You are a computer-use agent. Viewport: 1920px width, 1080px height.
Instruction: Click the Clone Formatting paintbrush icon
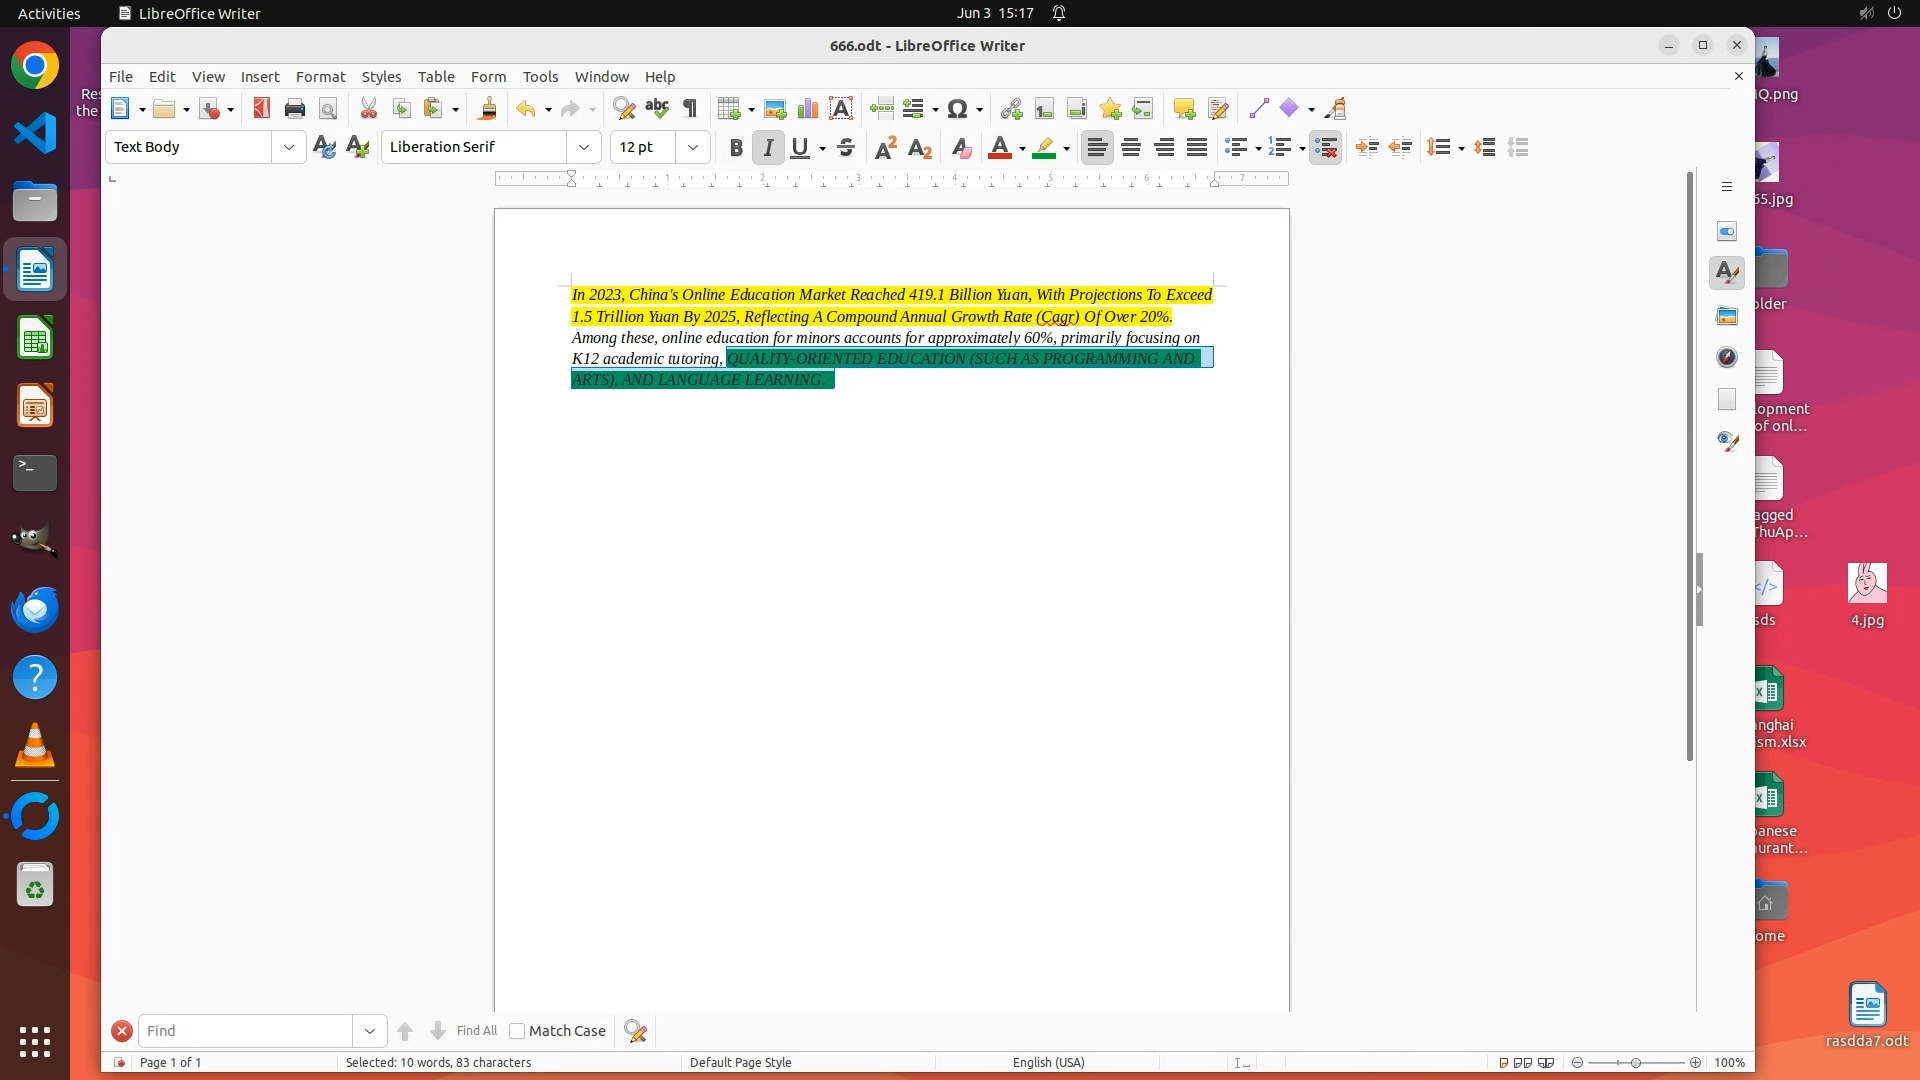coord(488,109)
